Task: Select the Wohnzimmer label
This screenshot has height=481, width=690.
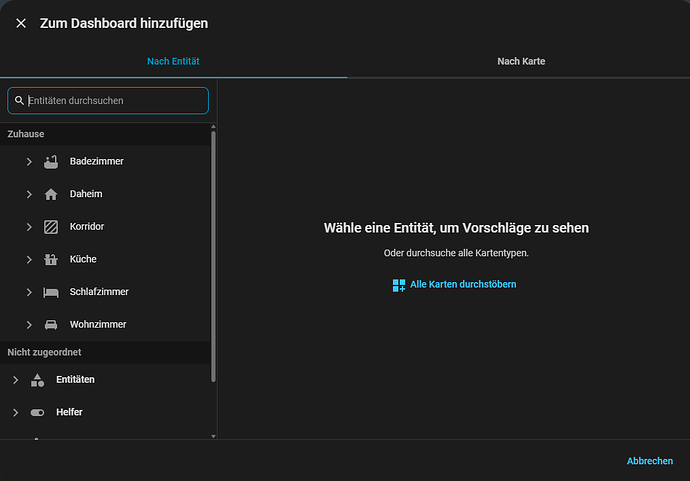Action: coord(98,324)
